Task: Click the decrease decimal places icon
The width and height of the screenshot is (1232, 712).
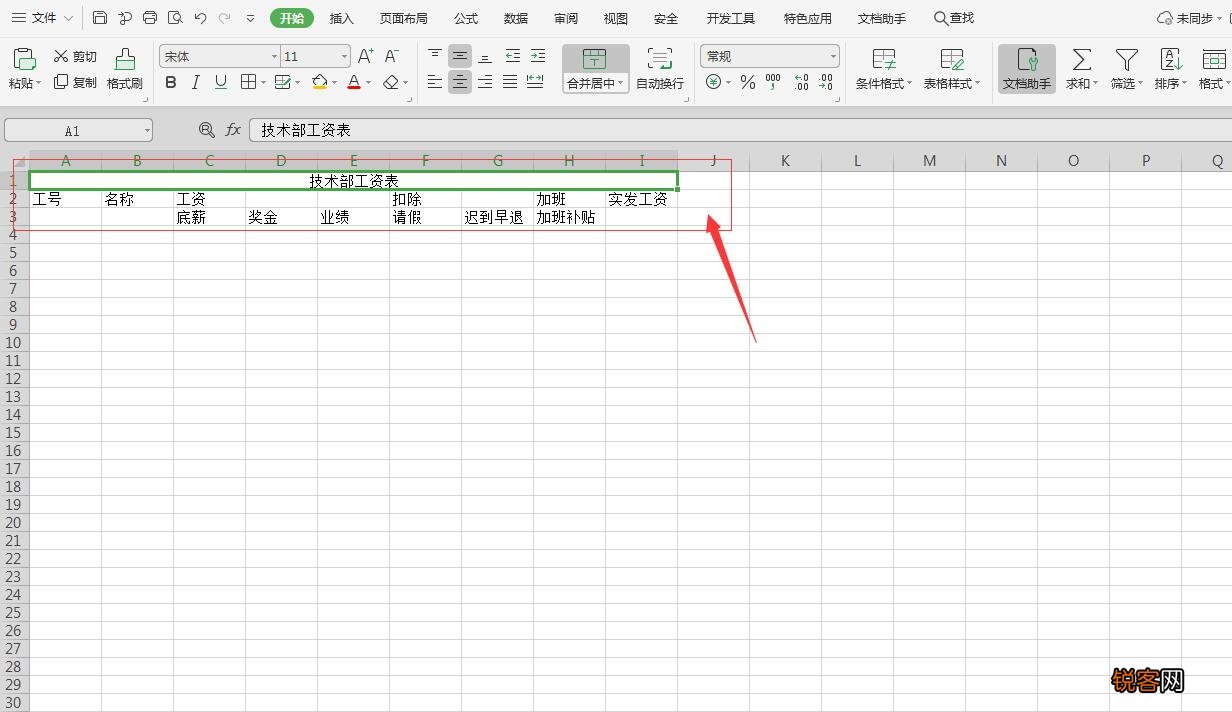Action: [826, 83]
